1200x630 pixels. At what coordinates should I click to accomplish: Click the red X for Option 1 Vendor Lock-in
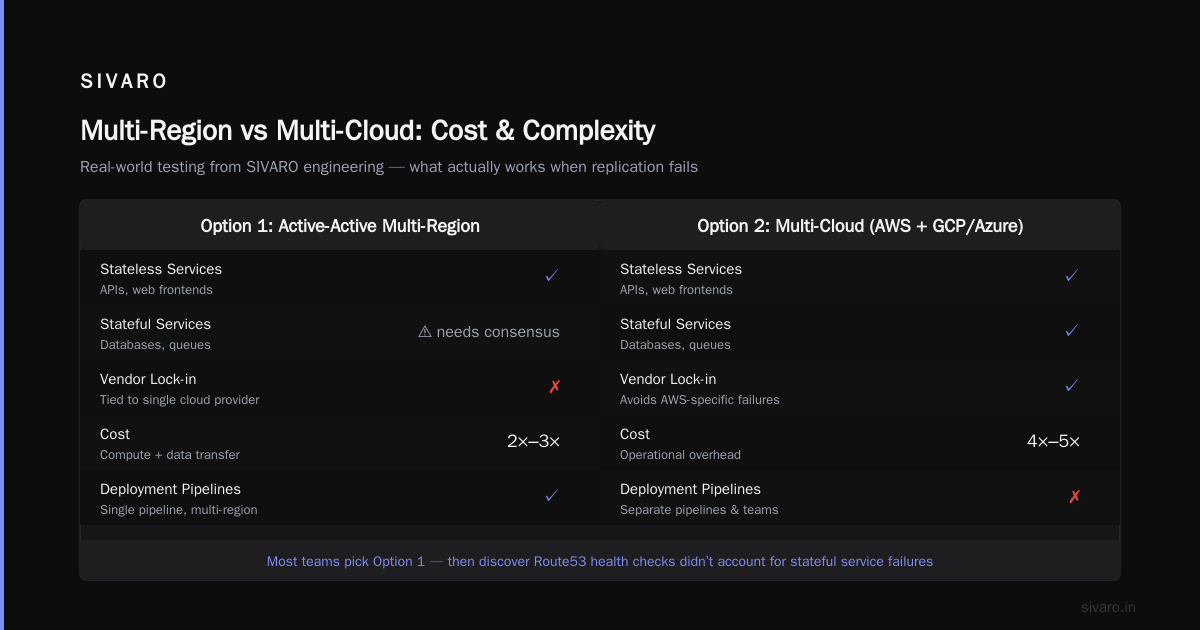click(x=554, y=387)
